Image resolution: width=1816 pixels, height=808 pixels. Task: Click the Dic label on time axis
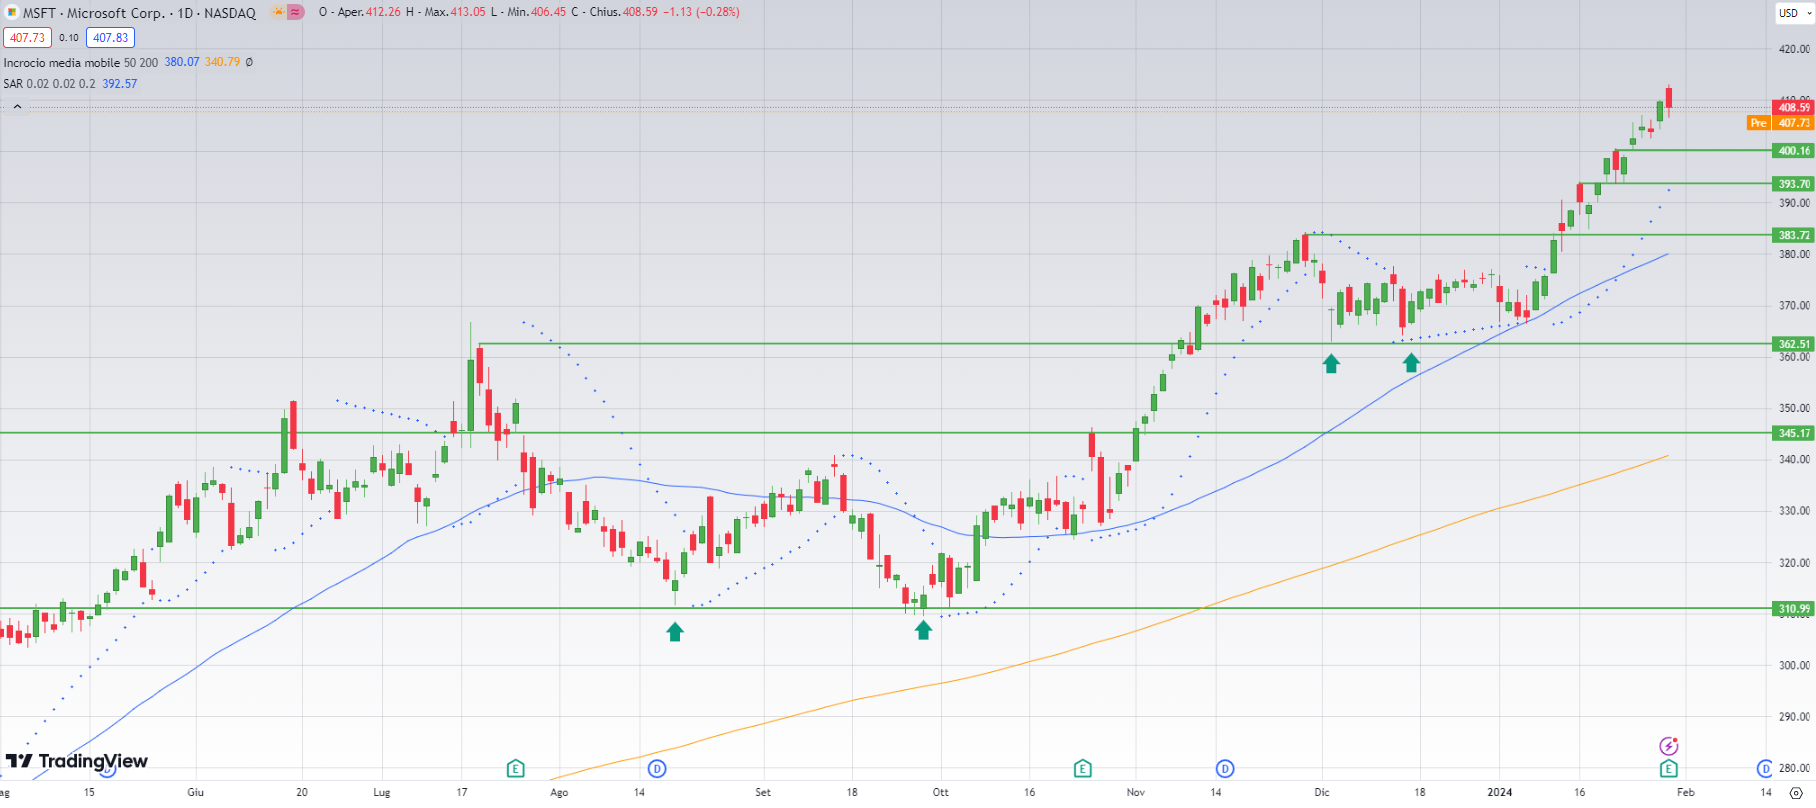(x=1322, y=792)
